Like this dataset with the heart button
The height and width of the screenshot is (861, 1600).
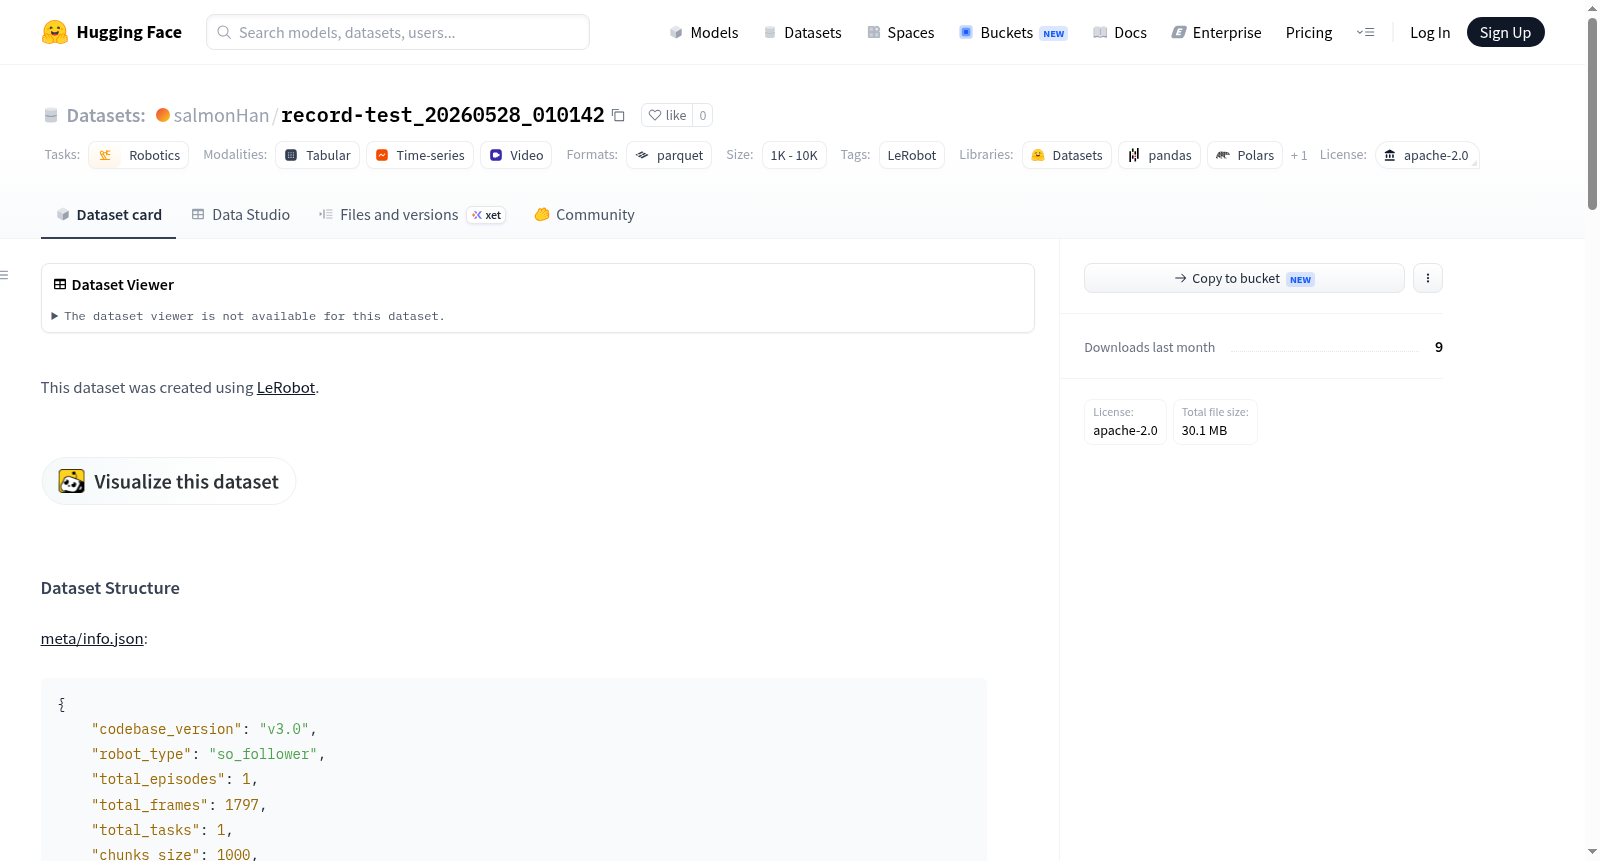667,115
